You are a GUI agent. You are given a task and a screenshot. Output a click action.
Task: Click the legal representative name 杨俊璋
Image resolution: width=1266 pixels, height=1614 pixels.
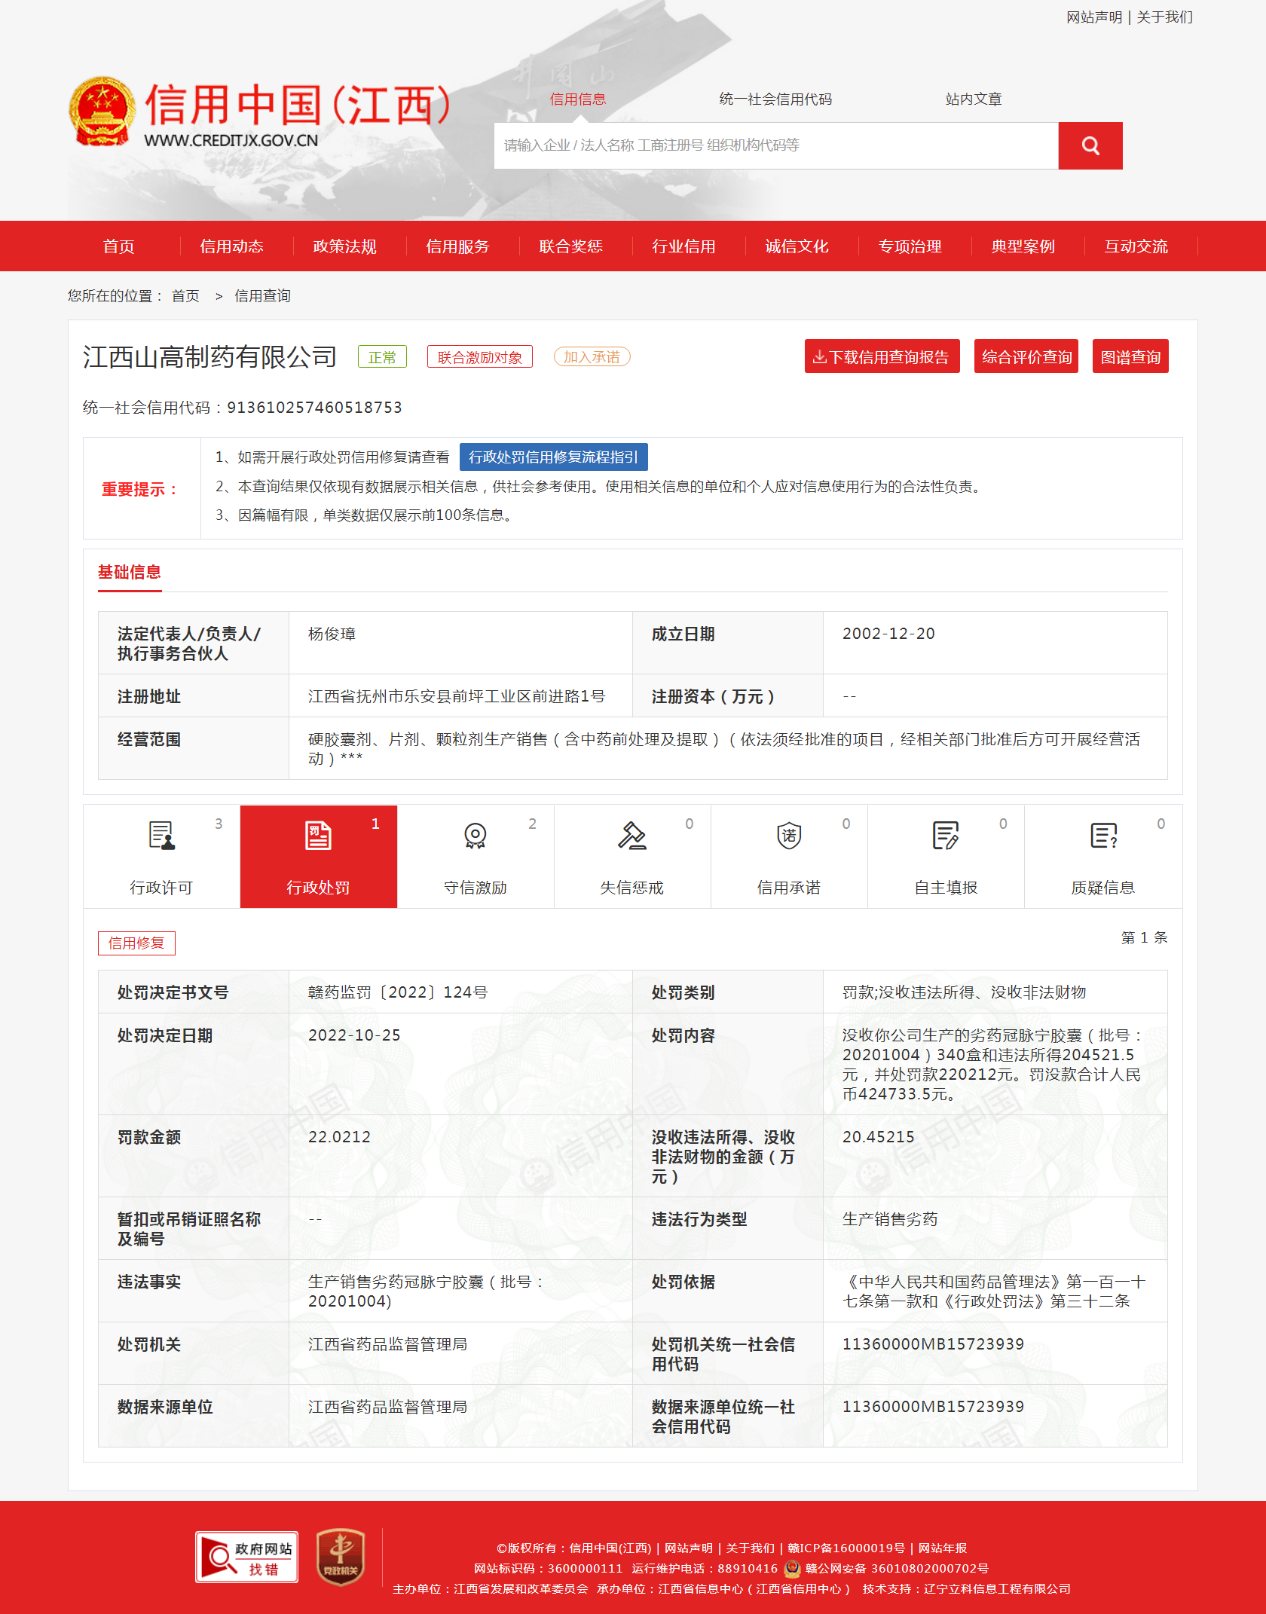[332, 634]
